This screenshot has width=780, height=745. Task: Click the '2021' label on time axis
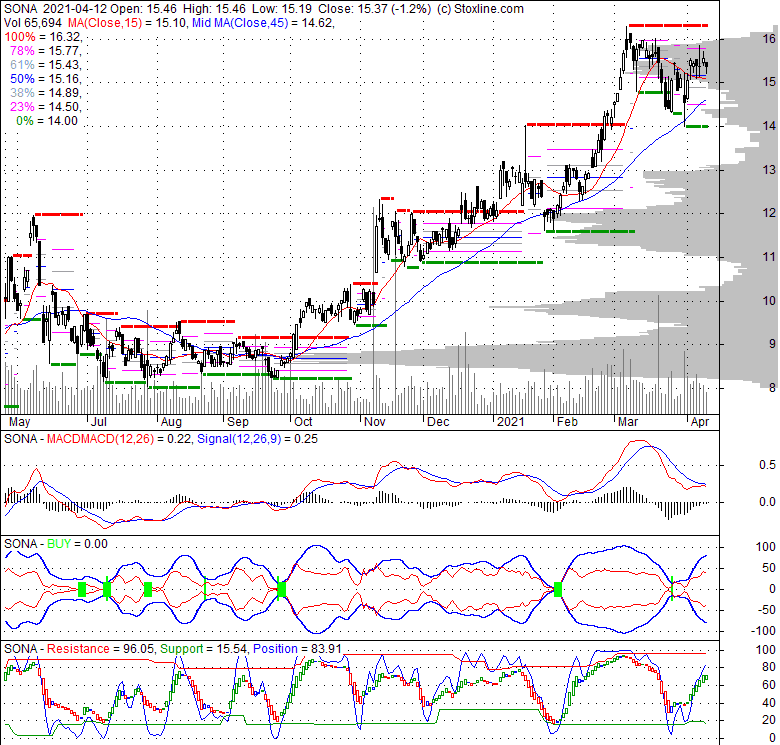[511, 422]
